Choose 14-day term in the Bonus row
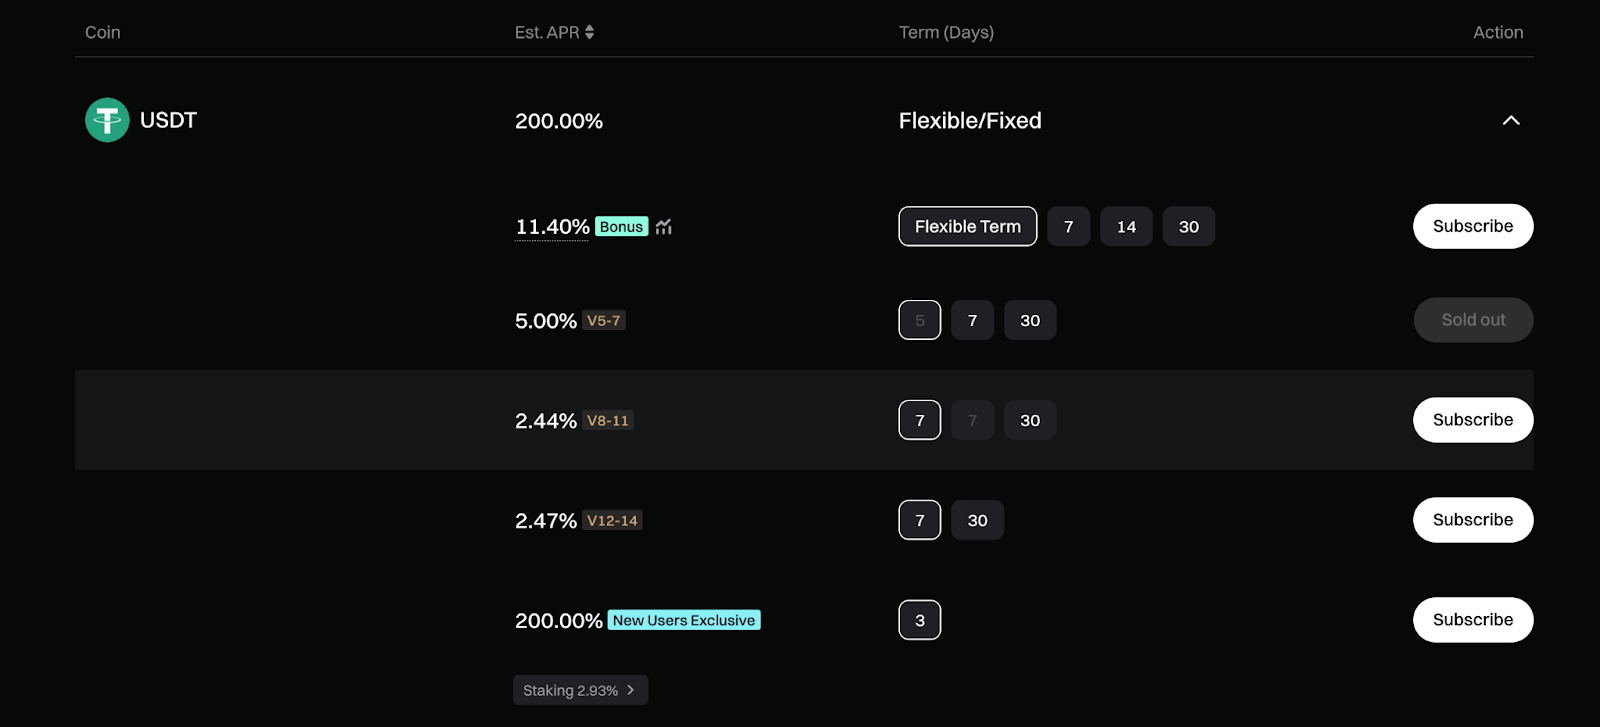1600x727 pixels. [1126, 227]
